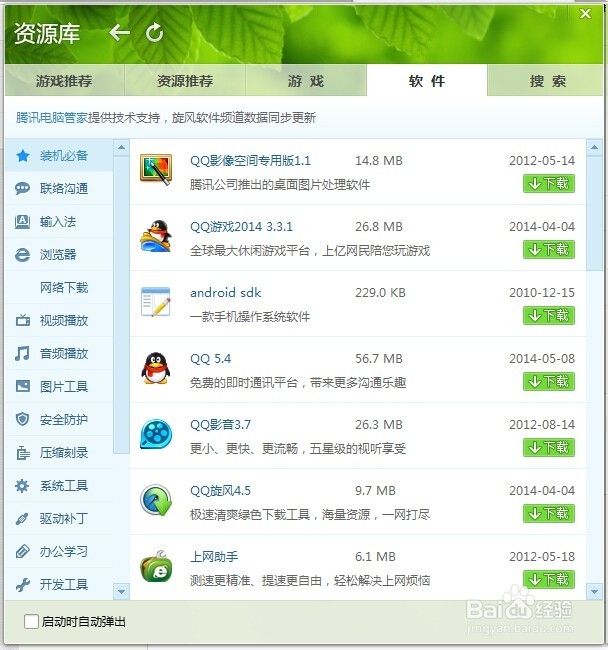Click the pencil icon beside 办公学习
The height and width of the screenshot is (650, 608).
point(22,551)
